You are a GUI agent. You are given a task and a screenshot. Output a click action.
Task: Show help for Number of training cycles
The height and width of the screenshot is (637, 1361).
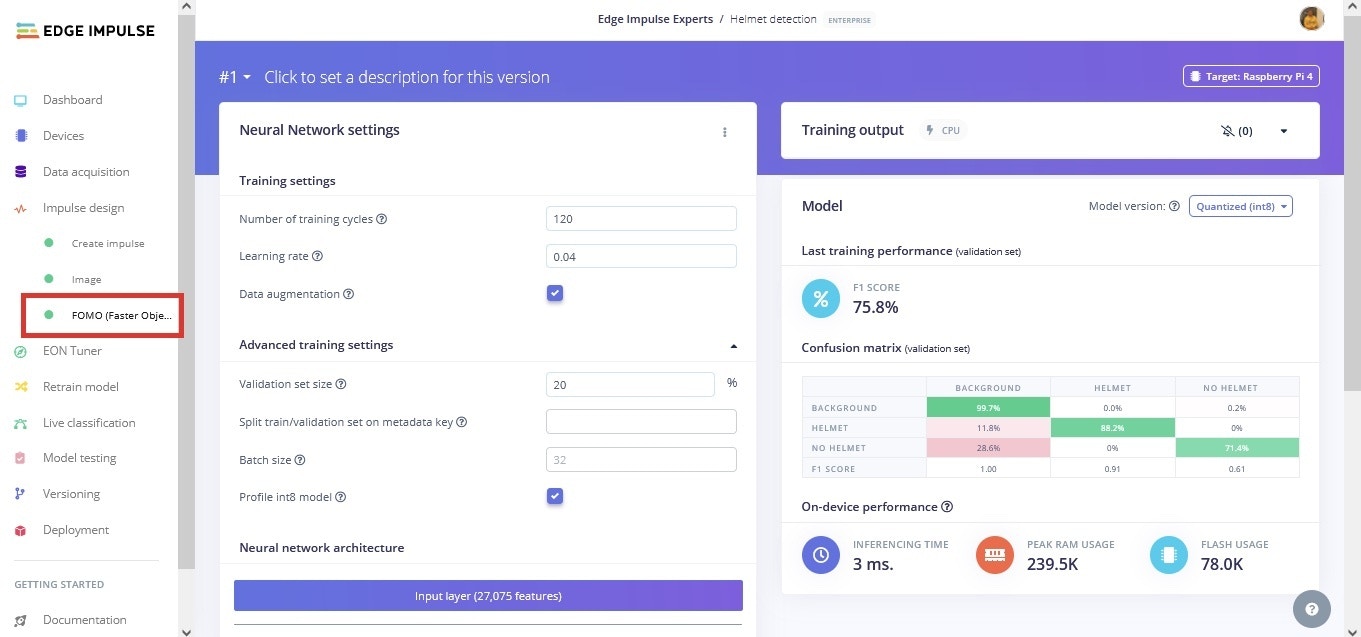381,219
